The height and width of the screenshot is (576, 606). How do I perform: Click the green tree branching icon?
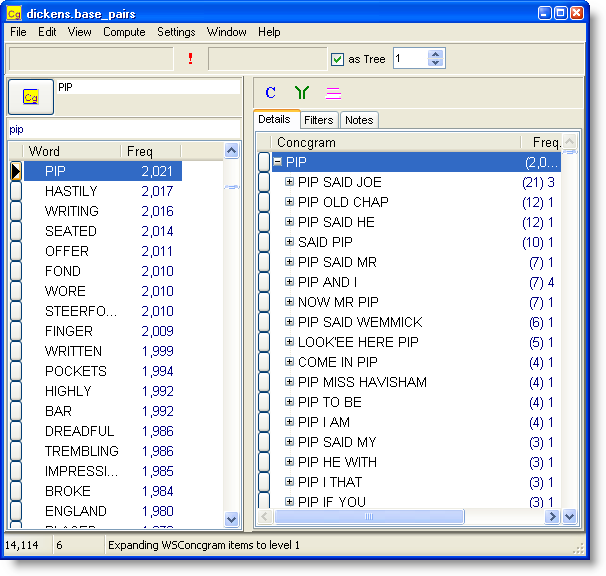coord(302,92)
